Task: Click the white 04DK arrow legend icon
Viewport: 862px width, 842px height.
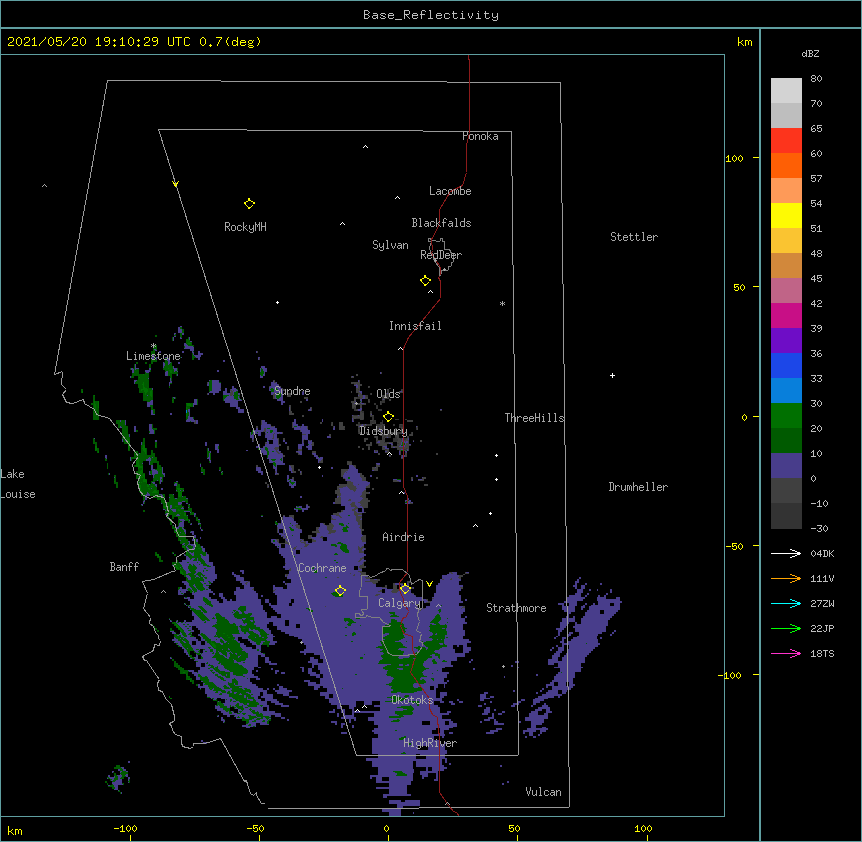Action: [x=786, y=553]
